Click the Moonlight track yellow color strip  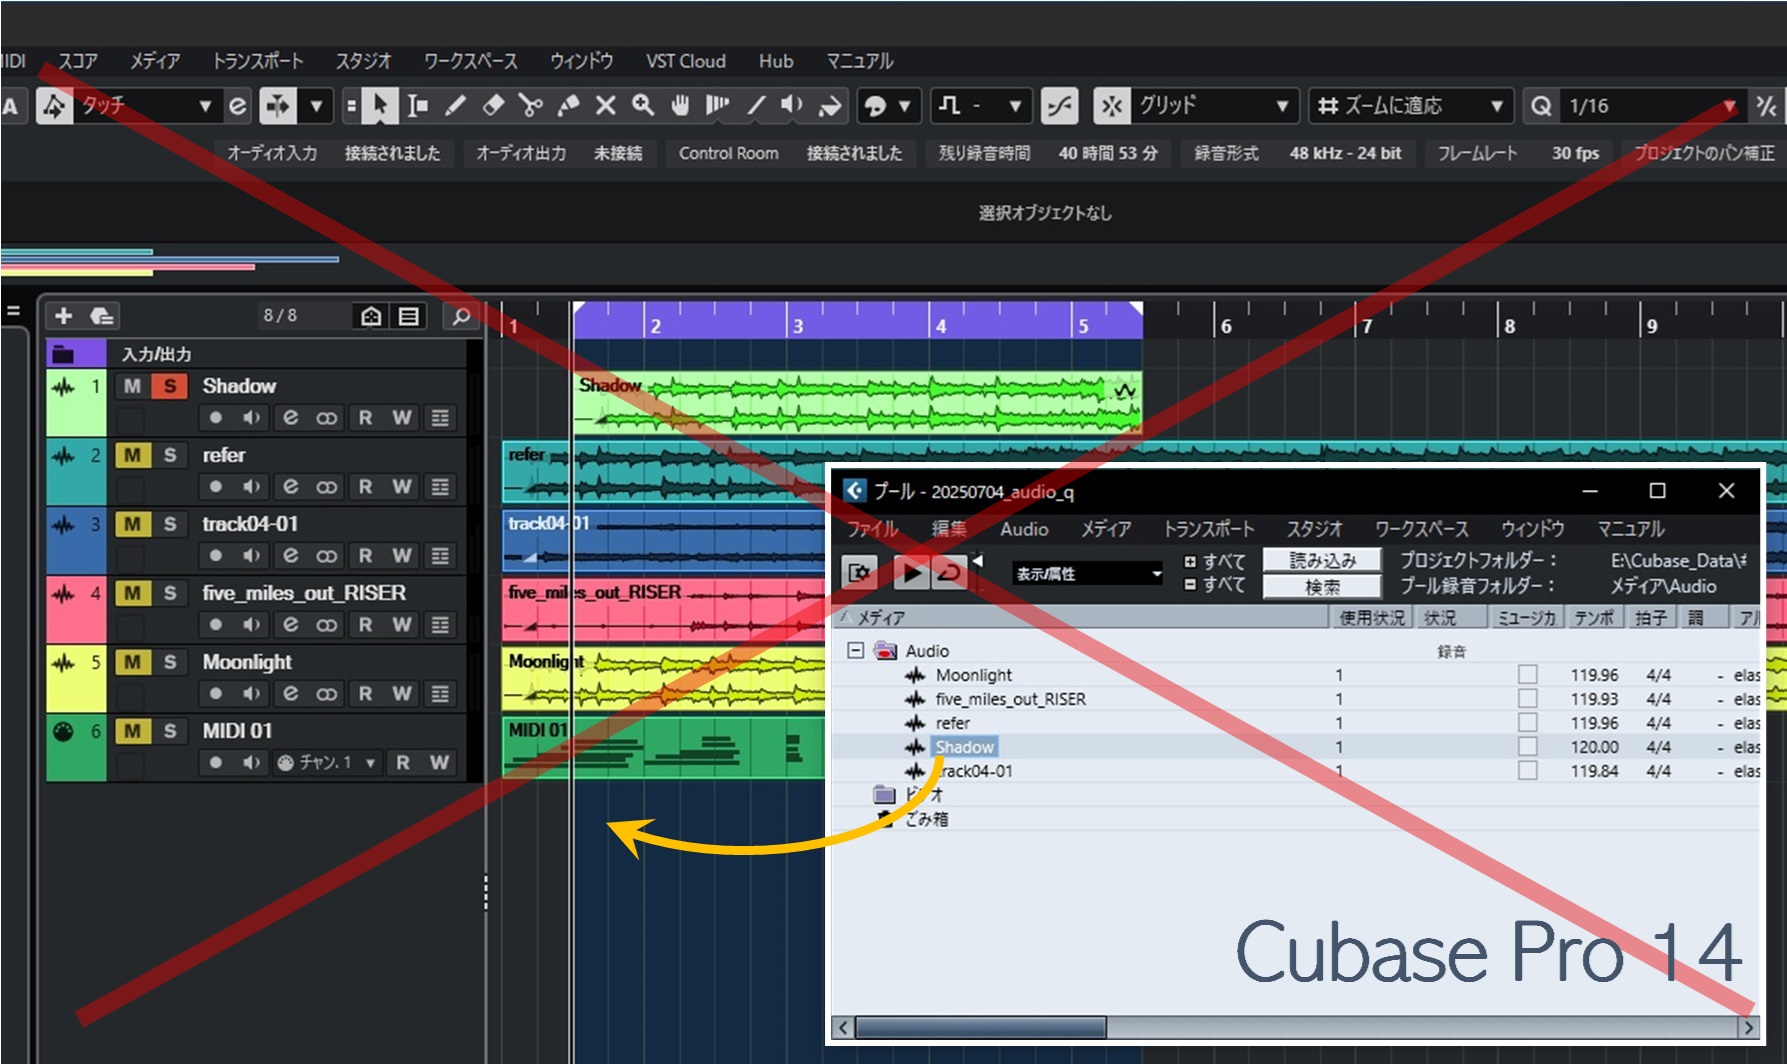tap(76, 678)
